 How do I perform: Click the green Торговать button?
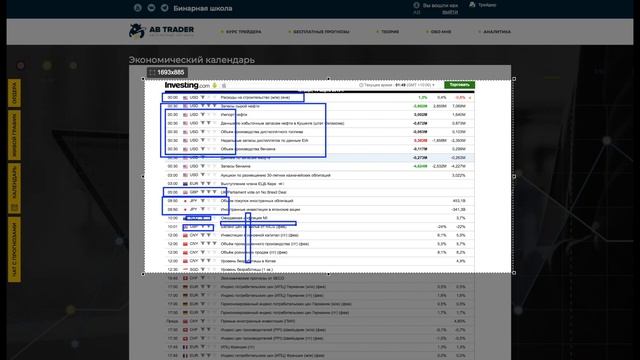coord(459,85)
